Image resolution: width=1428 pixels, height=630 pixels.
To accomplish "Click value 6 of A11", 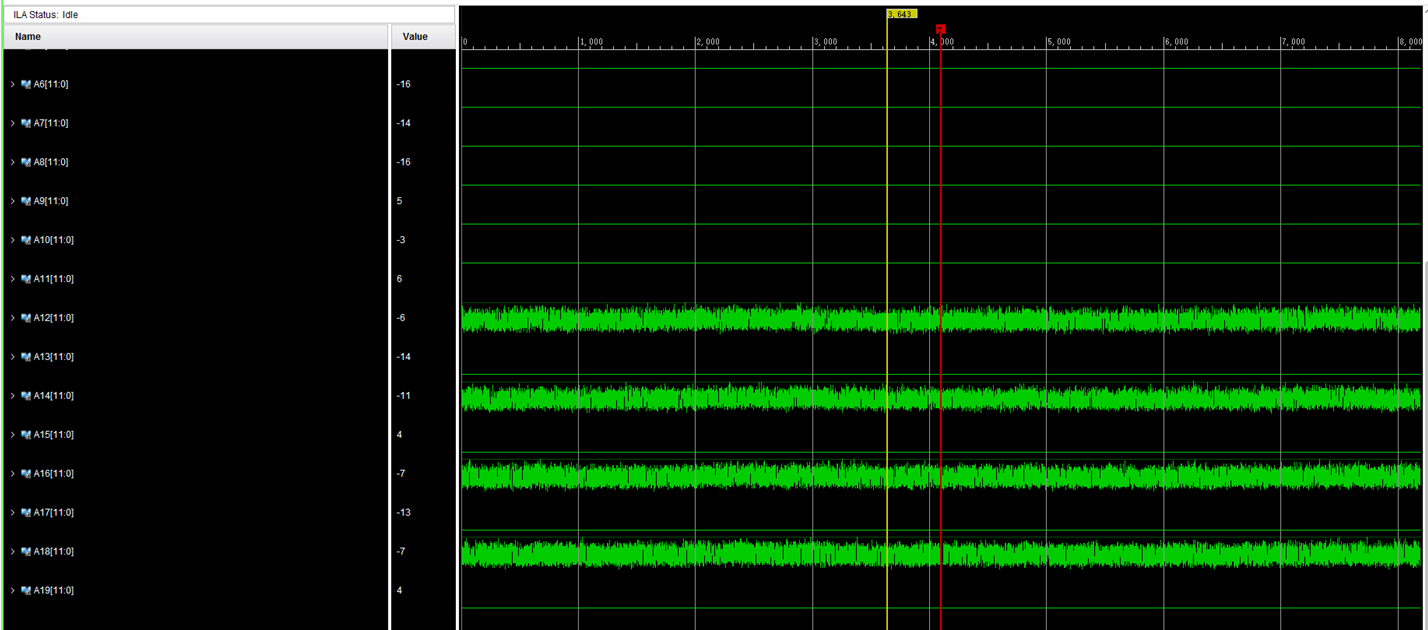I will tap(400, 280).
